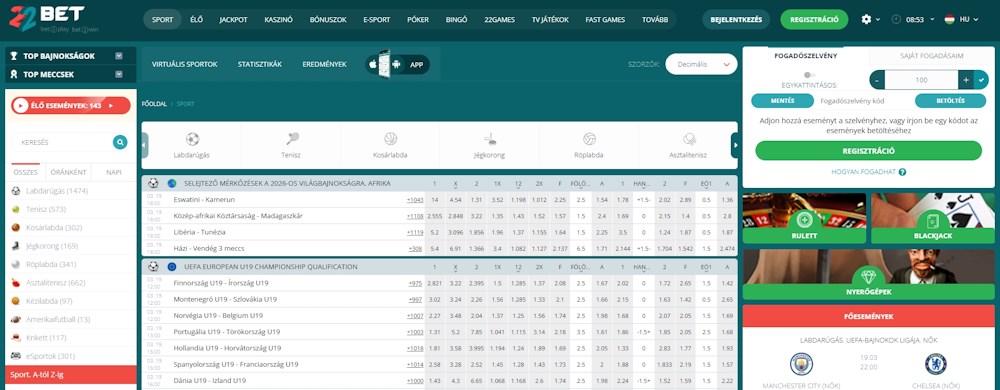Viewport: 1000px width, 390px height.
Task: Switch to Napi filter tab
Action: coord(114,172)
